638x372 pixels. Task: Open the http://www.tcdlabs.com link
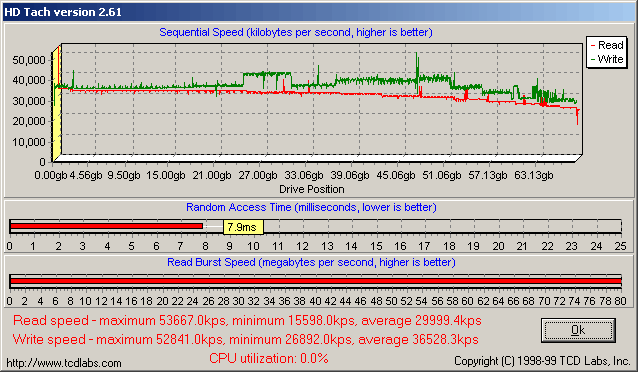[64, 363]
